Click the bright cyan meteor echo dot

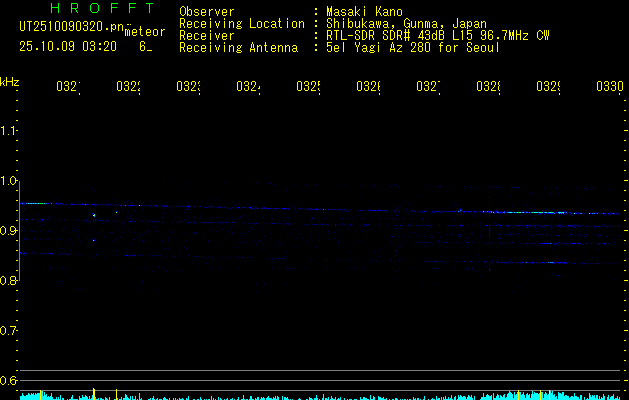94,215
